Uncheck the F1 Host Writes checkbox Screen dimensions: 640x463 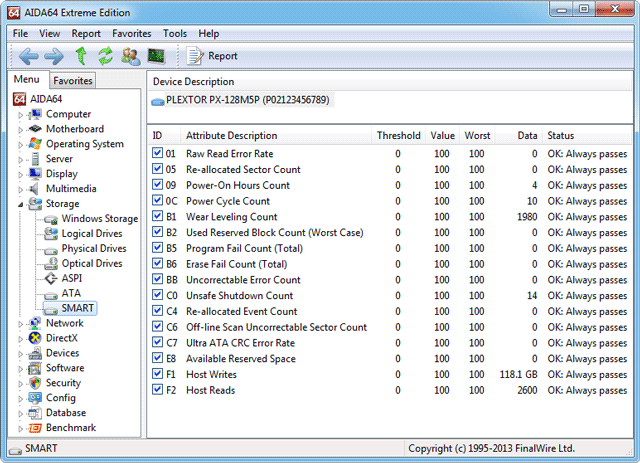coord(157,374)
